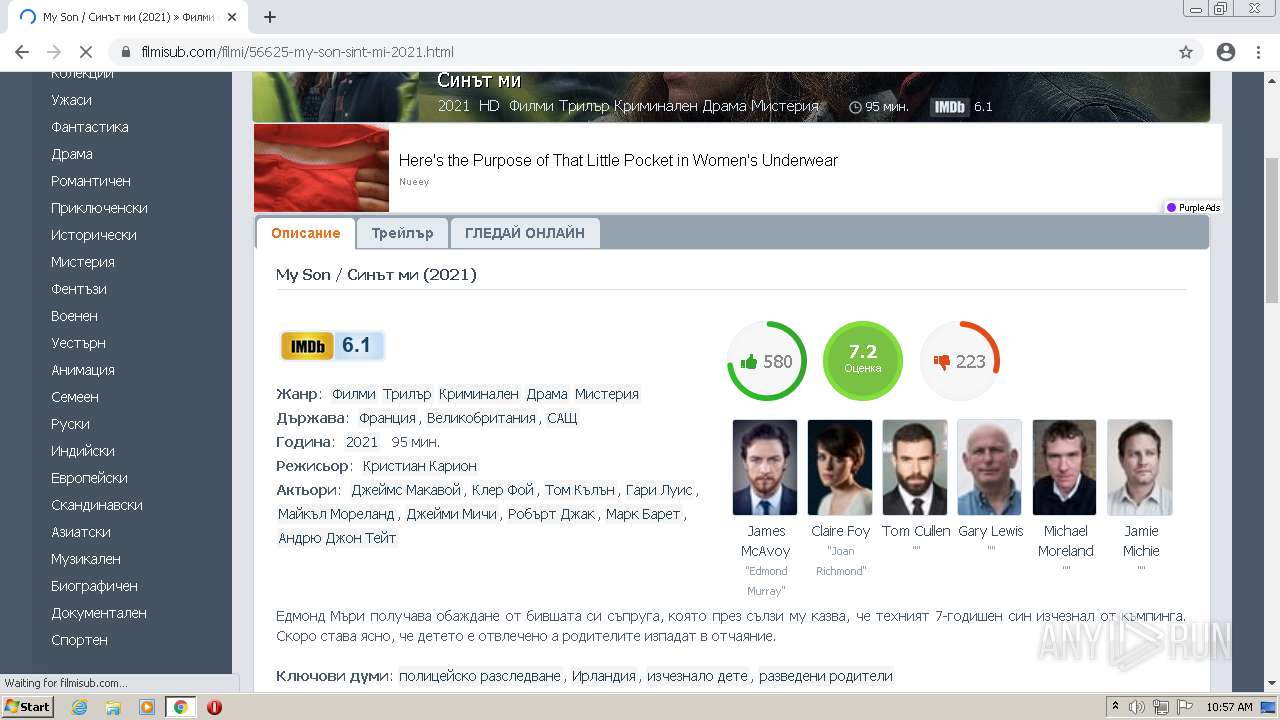This screenshot has height=720, width=1280.
Task: Open the Chrome three-dot menu
Action: [x=1258, y=52]
